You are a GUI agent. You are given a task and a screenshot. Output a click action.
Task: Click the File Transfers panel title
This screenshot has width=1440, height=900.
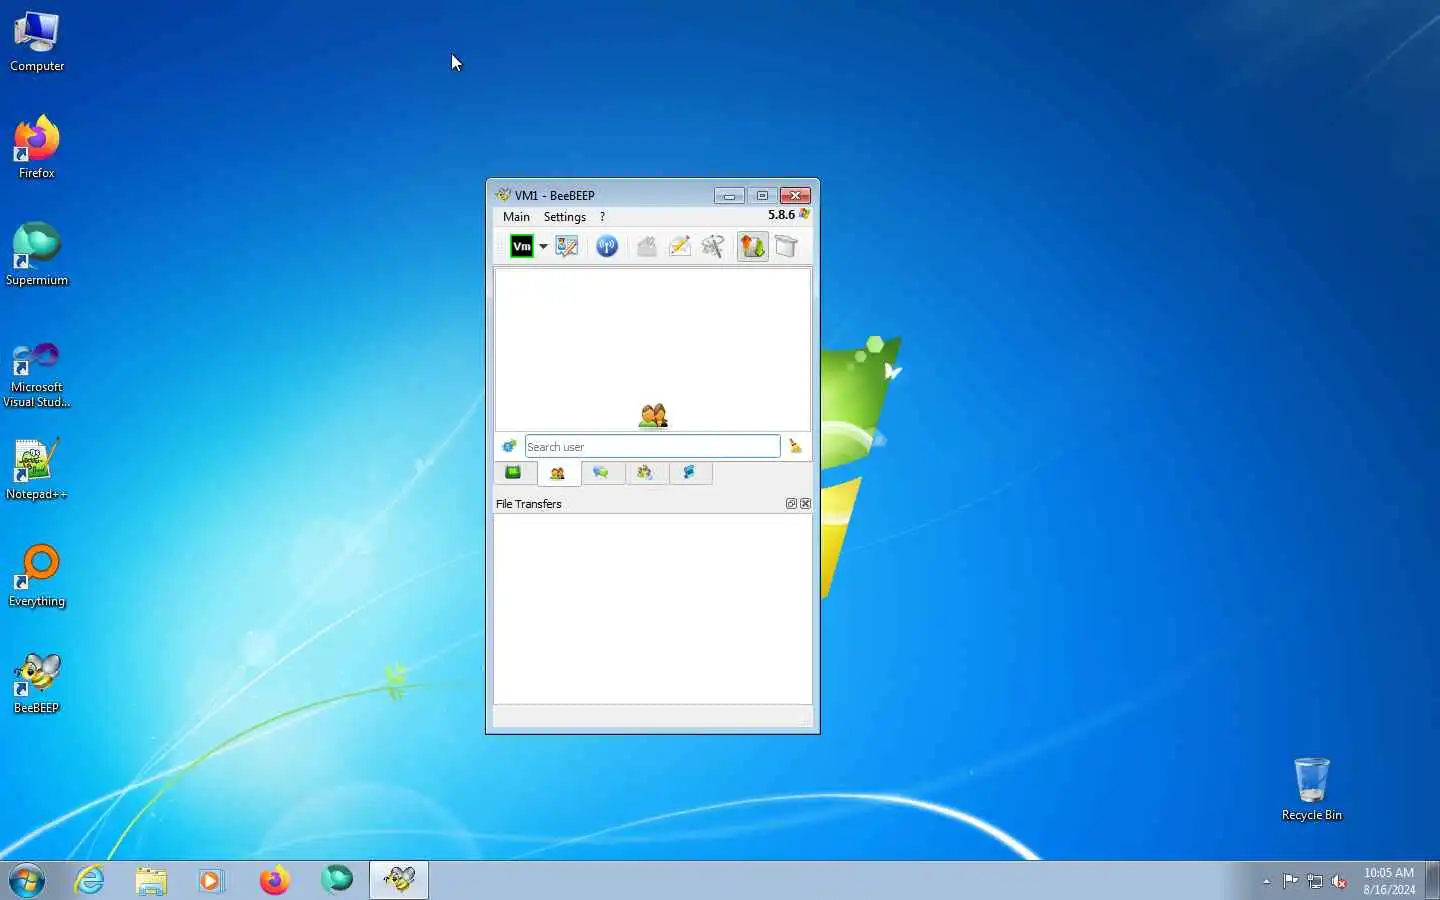529,504
